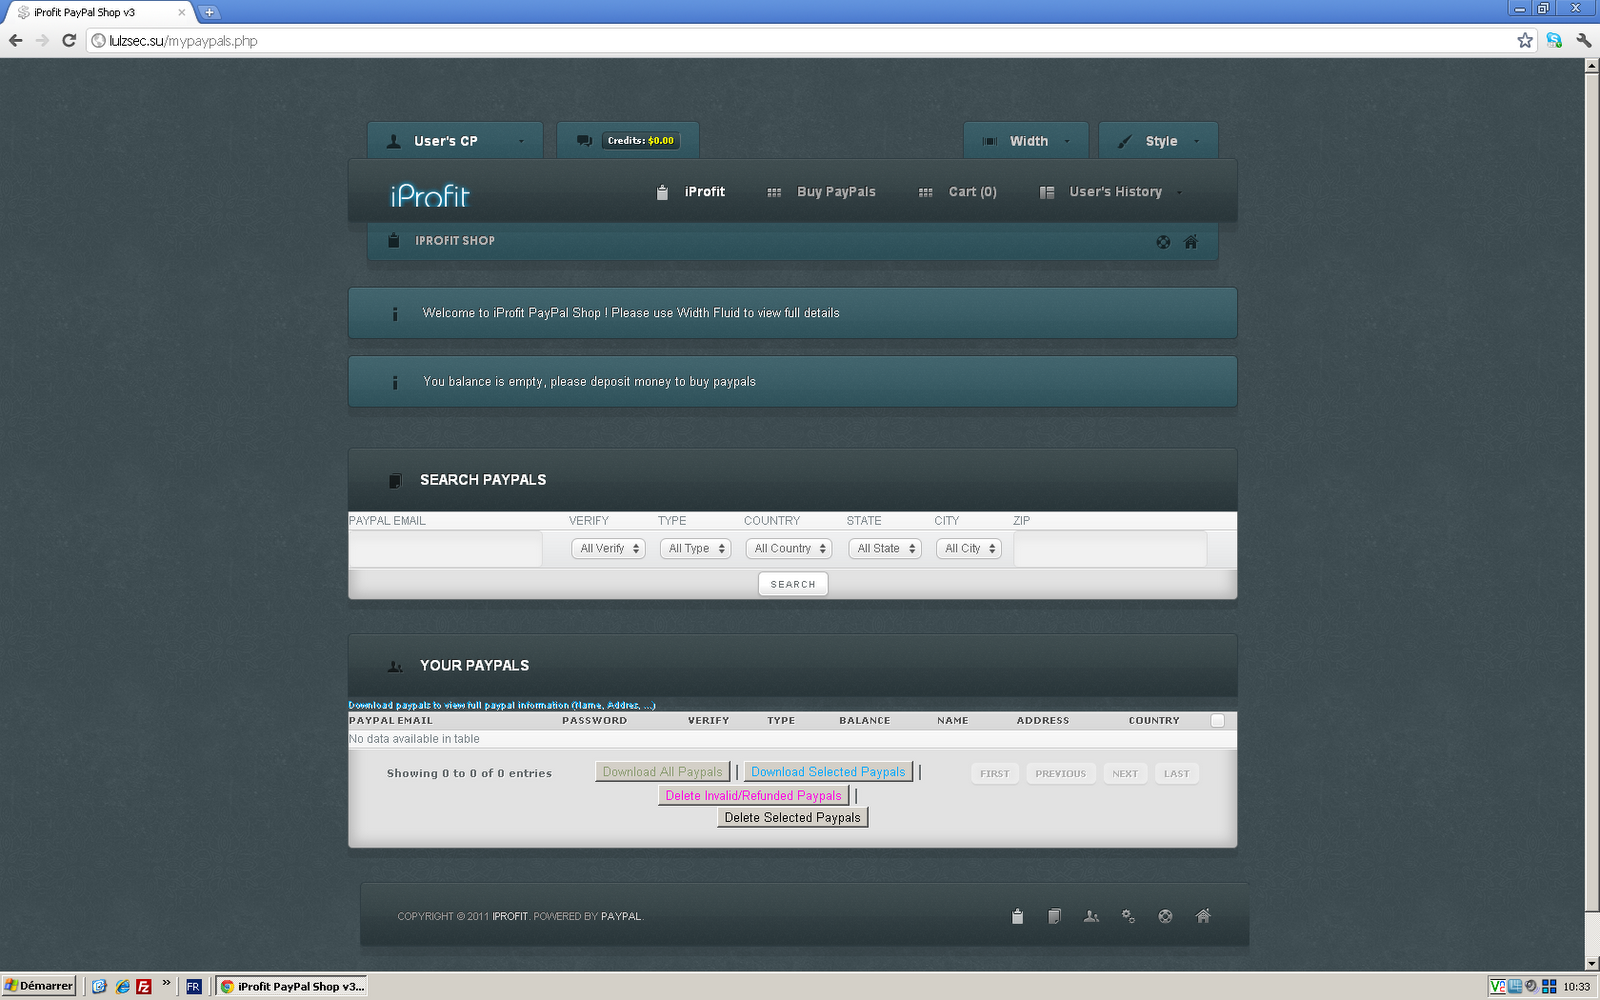Viewport: 1600px width, 1000px height.
Task: Close the iProfit PayPal Shop v3 tab
Action: pos(181,13)
